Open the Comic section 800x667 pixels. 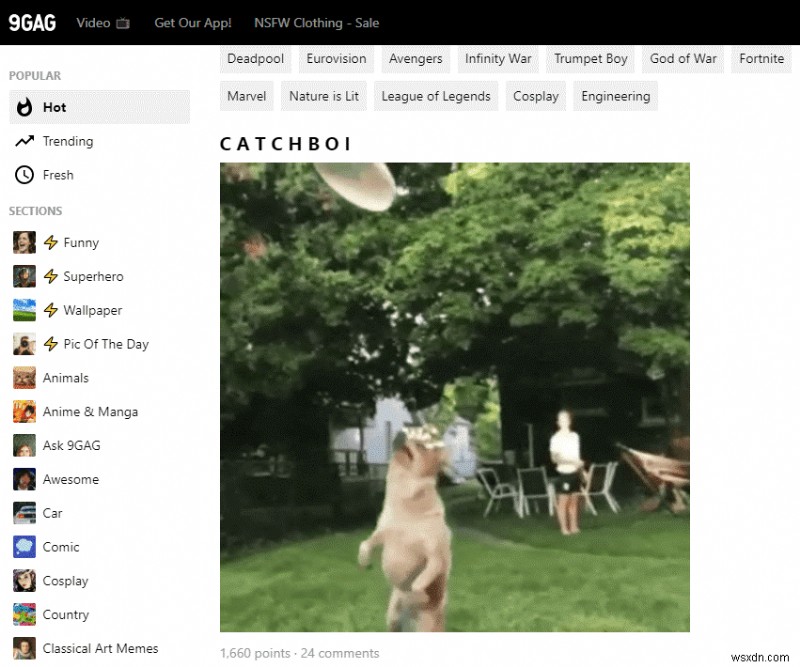click(61, 547)
